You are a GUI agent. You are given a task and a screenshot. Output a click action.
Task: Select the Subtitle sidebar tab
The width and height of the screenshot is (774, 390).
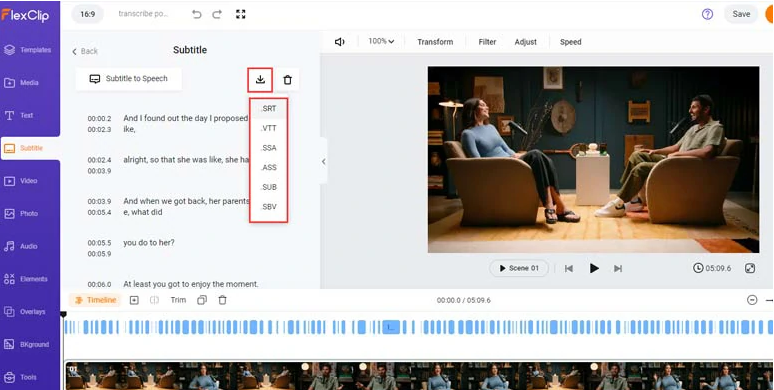30,148
